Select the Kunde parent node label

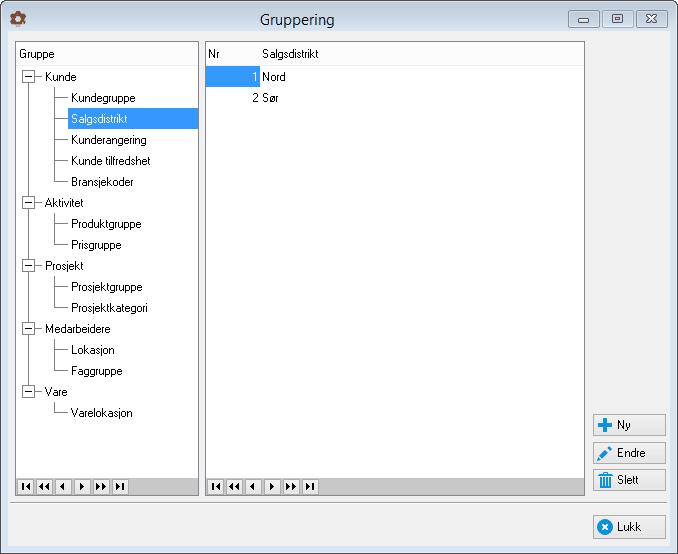pos(61,77)
